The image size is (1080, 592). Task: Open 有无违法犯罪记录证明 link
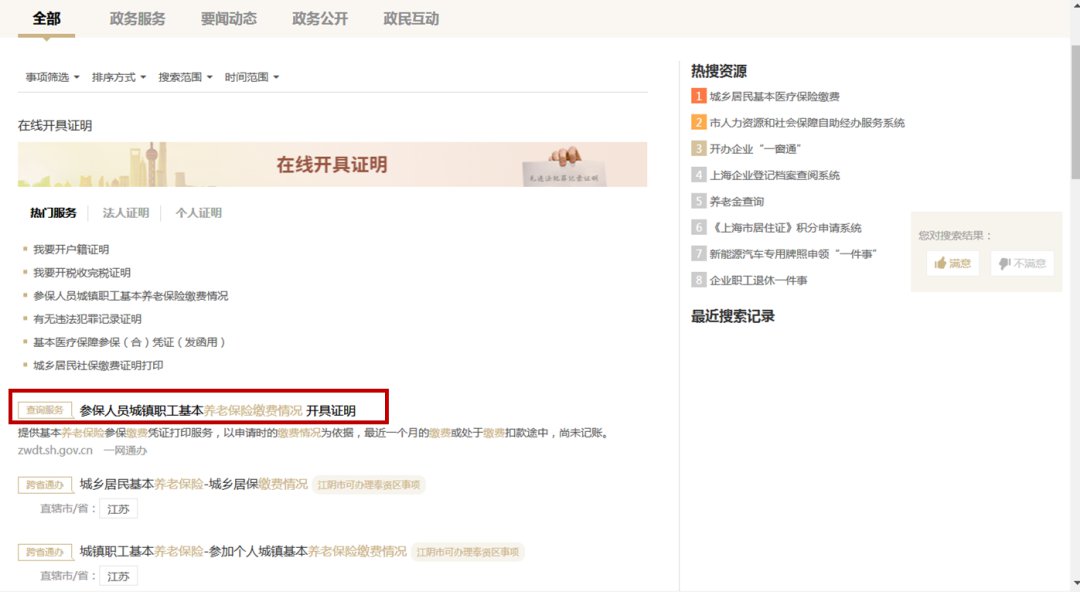(87, 319)
